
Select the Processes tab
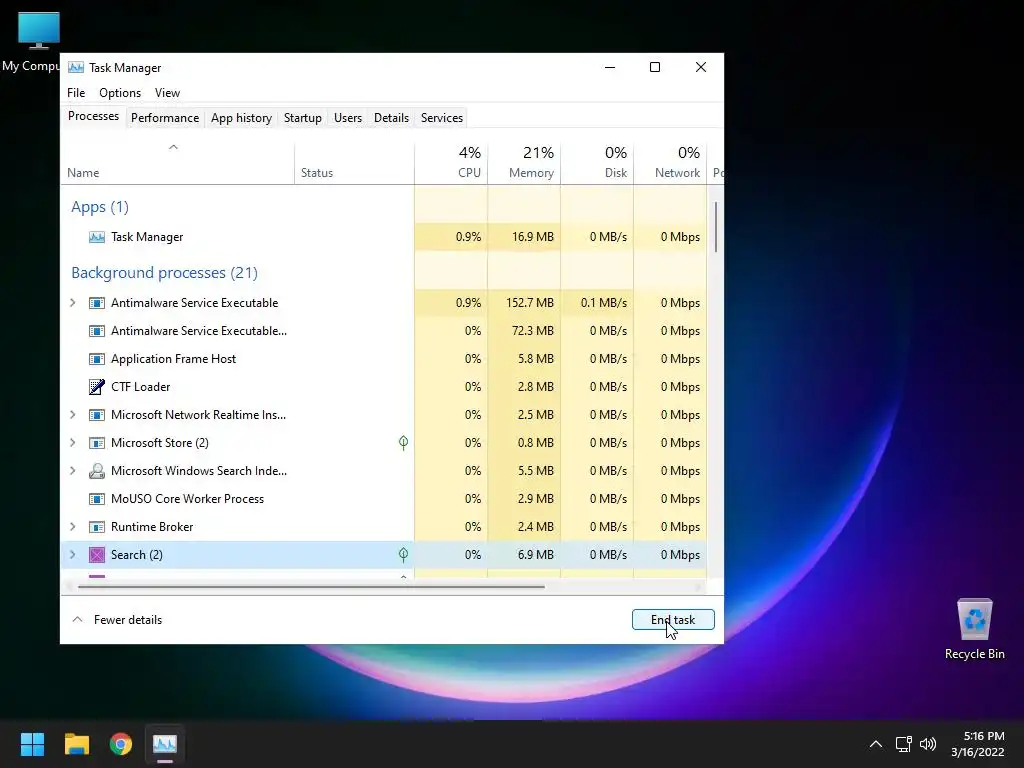pos(93,116)
